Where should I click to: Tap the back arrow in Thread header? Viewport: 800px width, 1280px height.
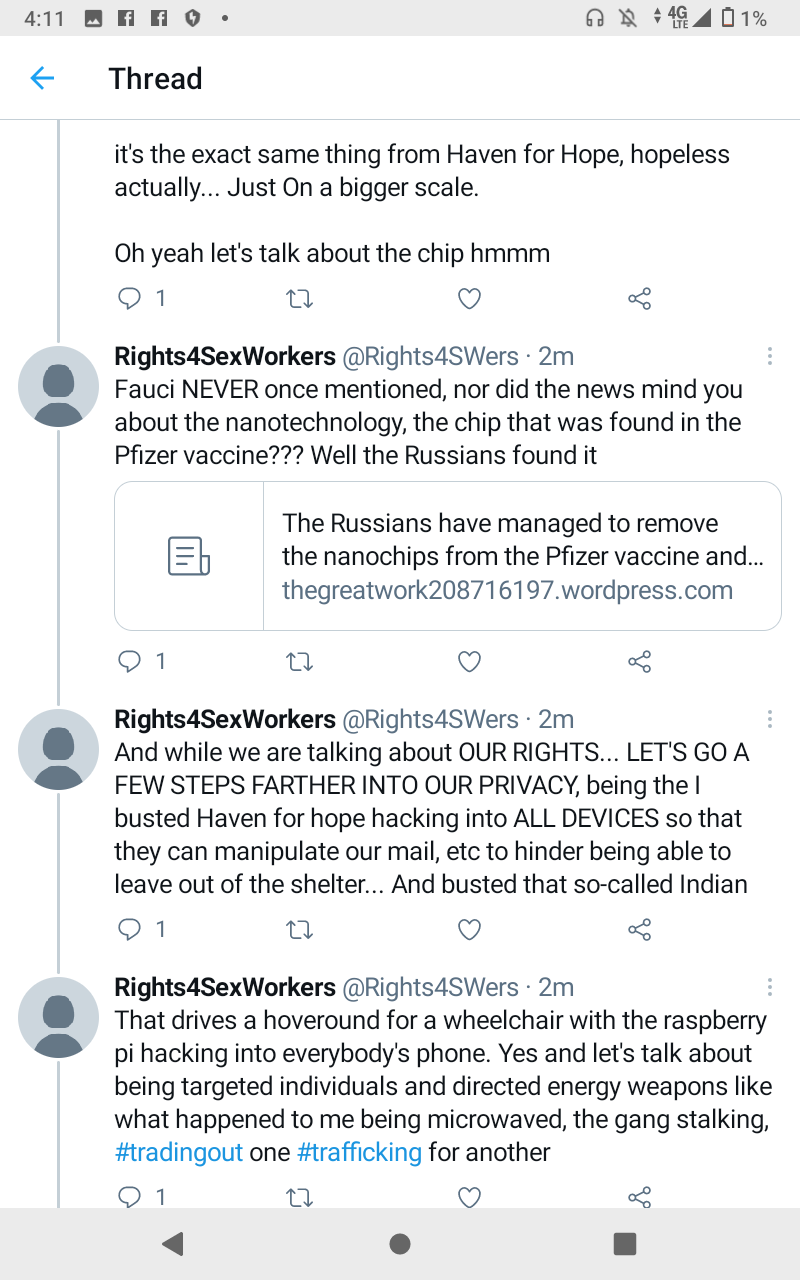tap(42, 78)
